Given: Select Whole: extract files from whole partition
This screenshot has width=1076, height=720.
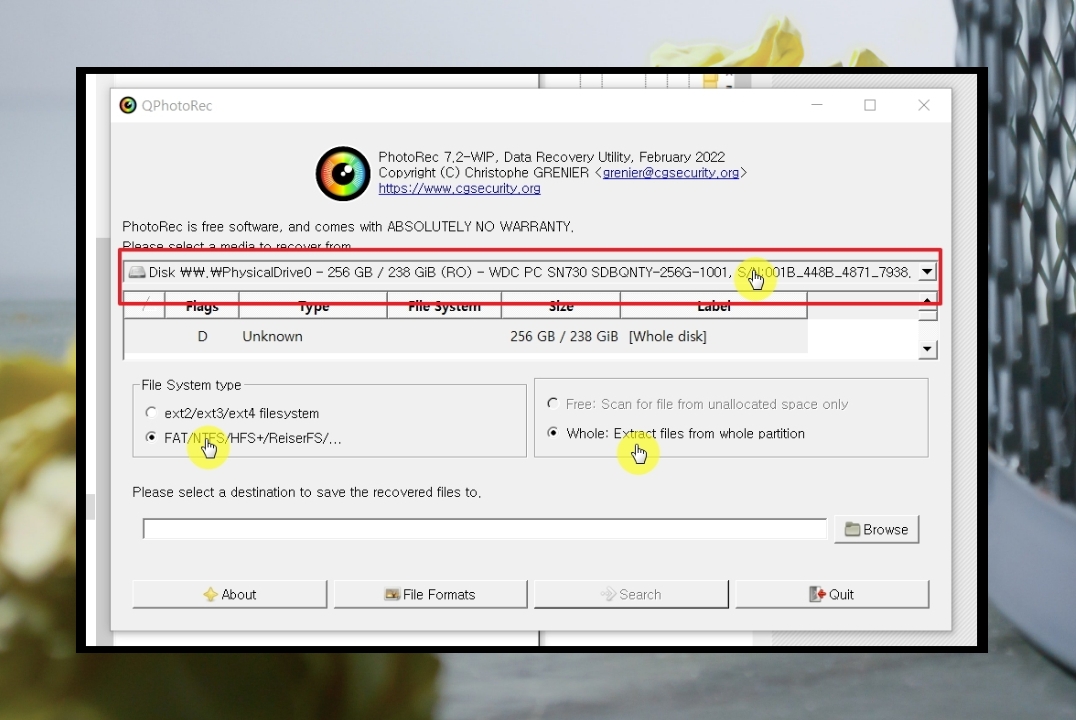Looking at the screenshot, I should click(552, 432).
